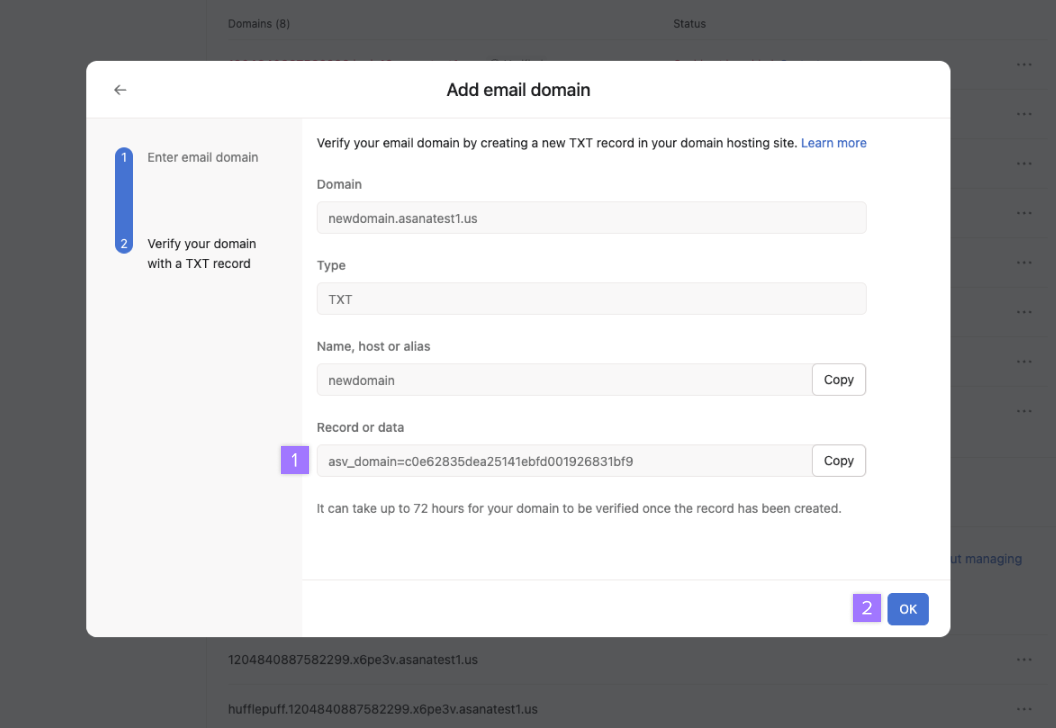Copy the newdomain host name value
Screen dimensions: 1056x728
click(838, 380)
